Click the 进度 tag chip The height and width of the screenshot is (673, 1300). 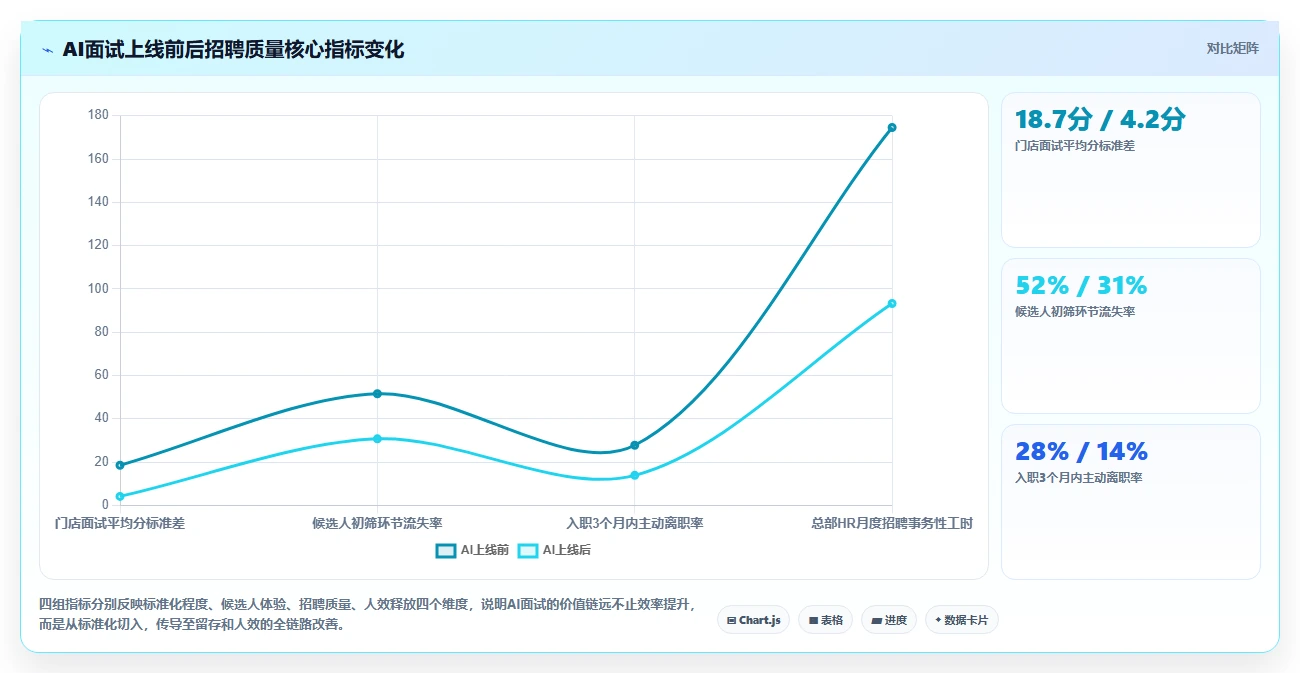point(889,620)
